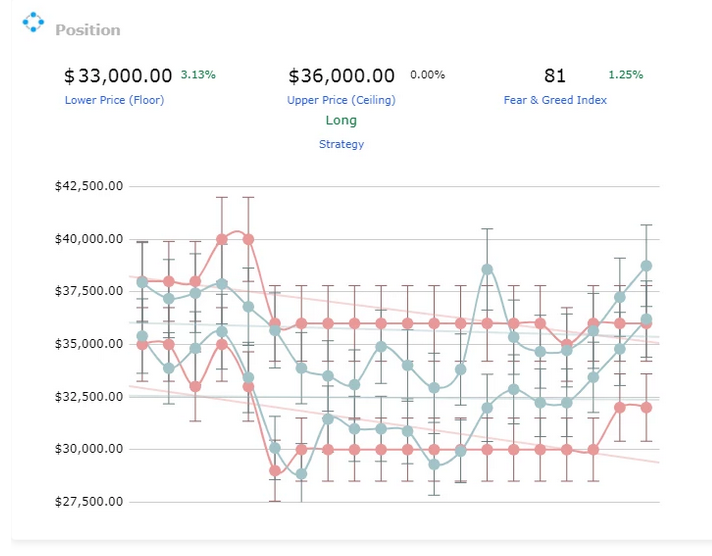Click the $37,500.00 axis label

point(89,291)
